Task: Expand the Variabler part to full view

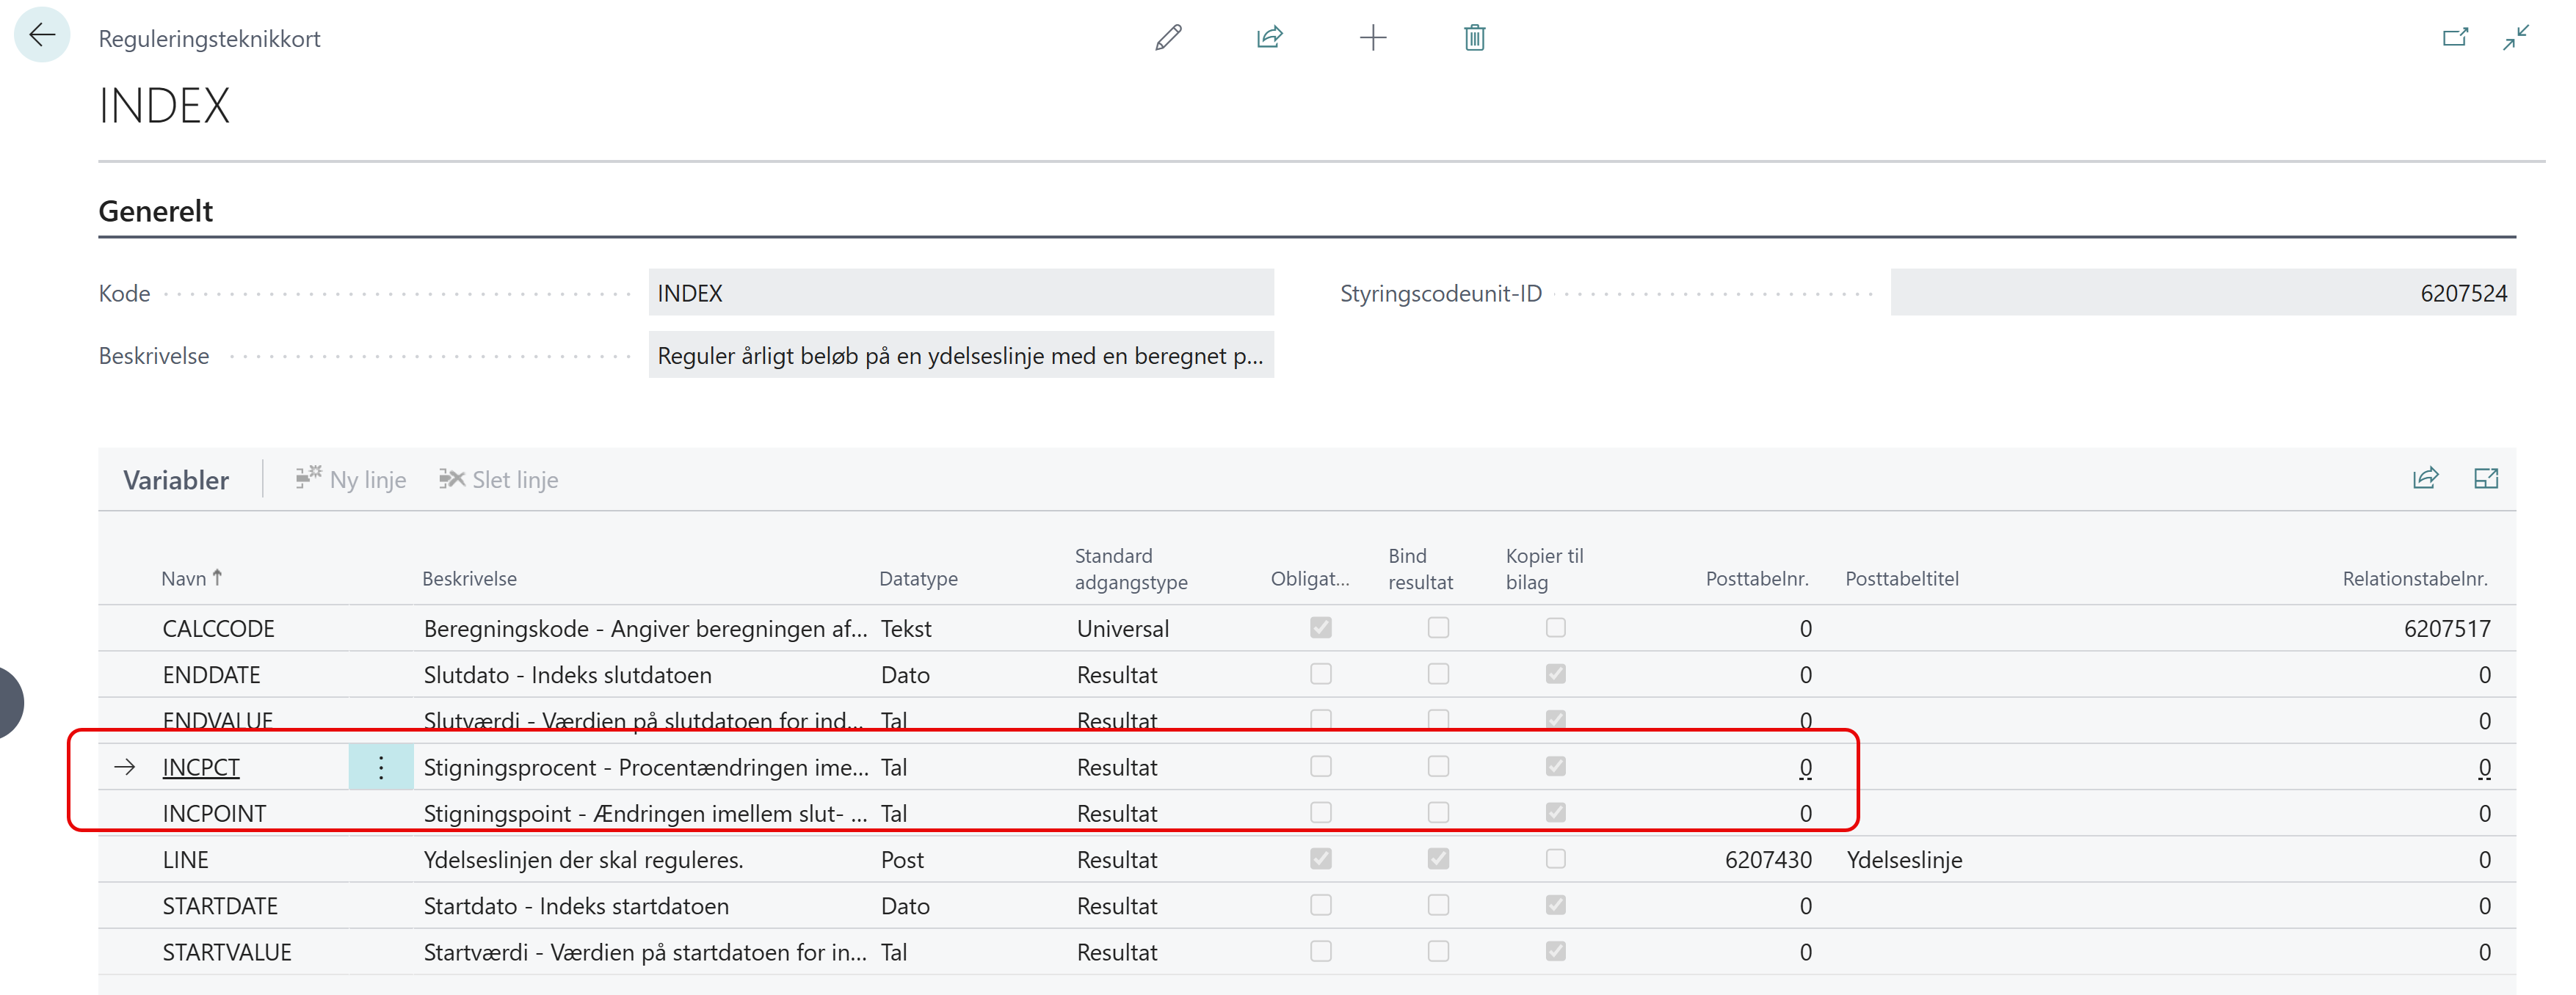Action: [2486, 479]
